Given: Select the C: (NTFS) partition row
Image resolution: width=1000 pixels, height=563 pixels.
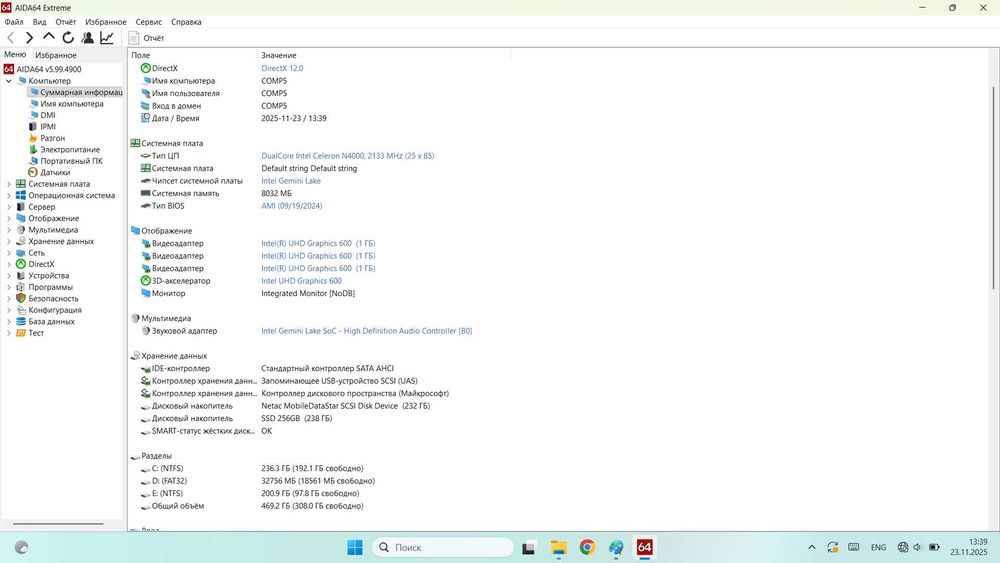Looking at the screenshot, I should pyautogui.click(x=252, y=469).
